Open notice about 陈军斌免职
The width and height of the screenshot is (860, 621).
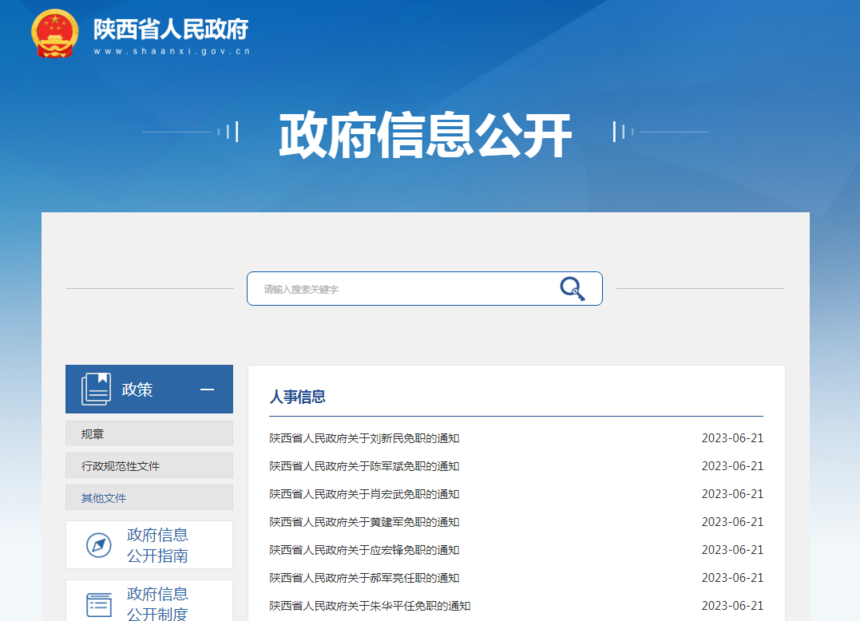click(x=364, y=466)
